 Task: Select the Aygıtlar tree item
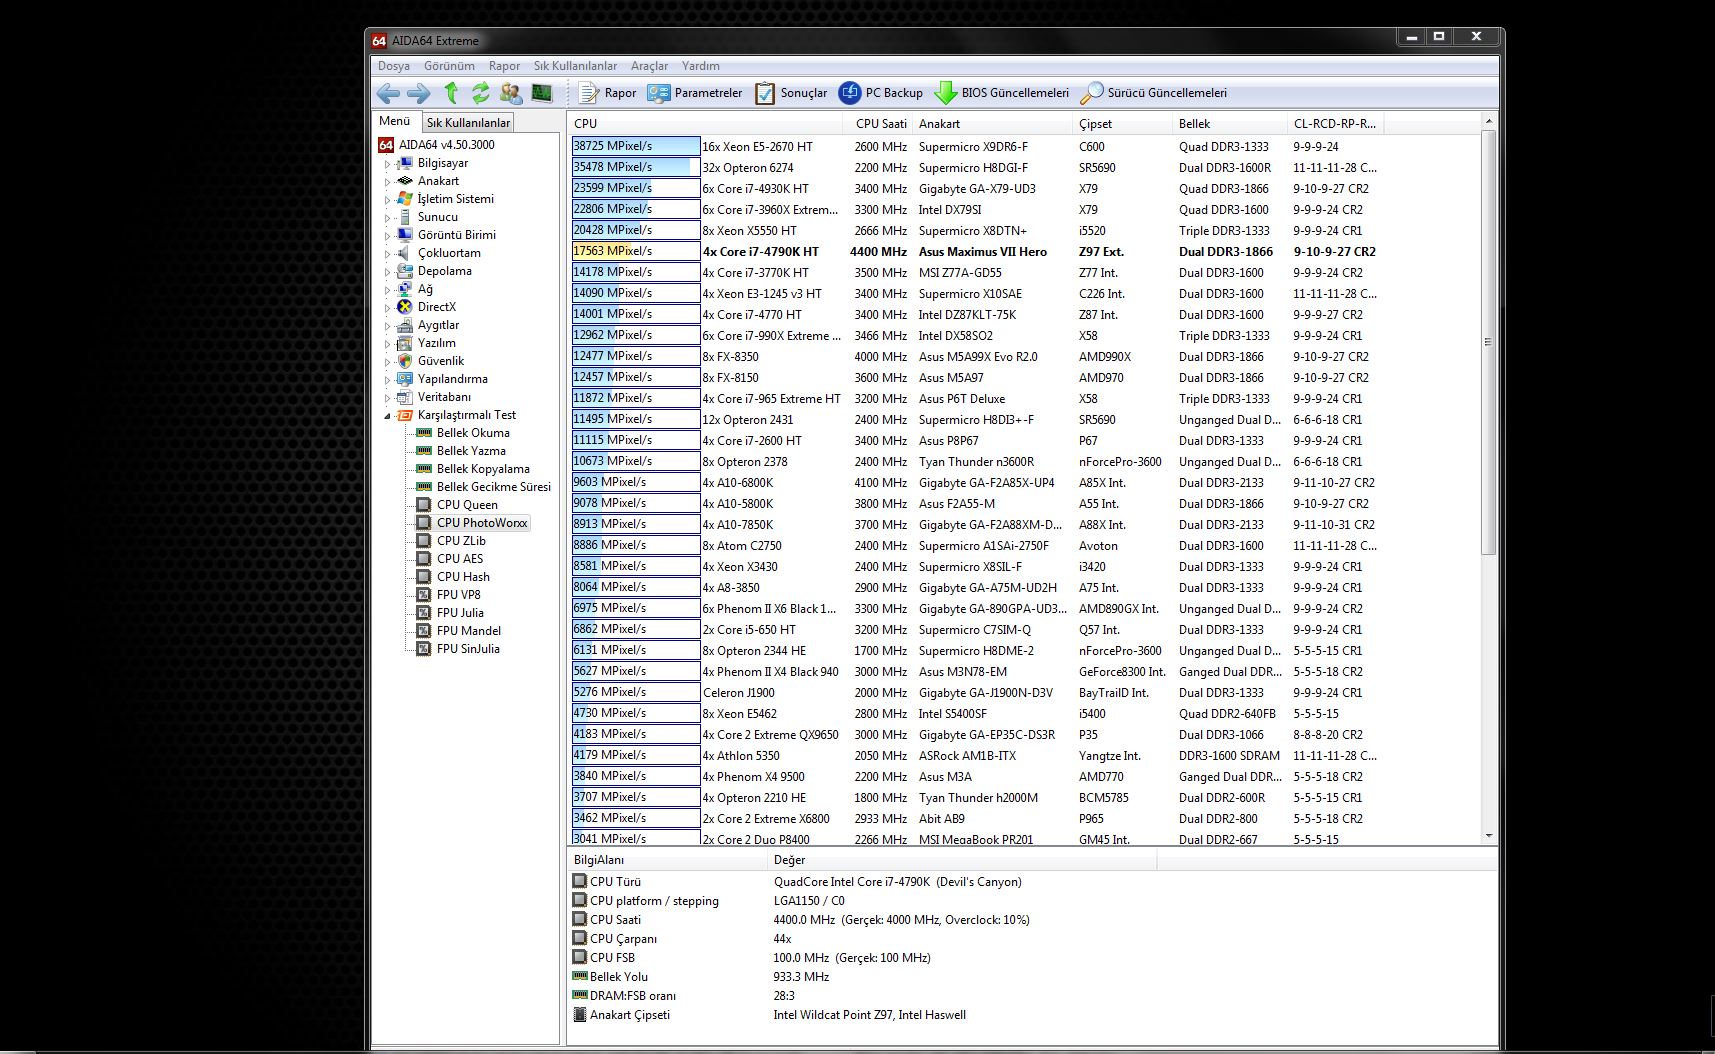click(438, 325)
